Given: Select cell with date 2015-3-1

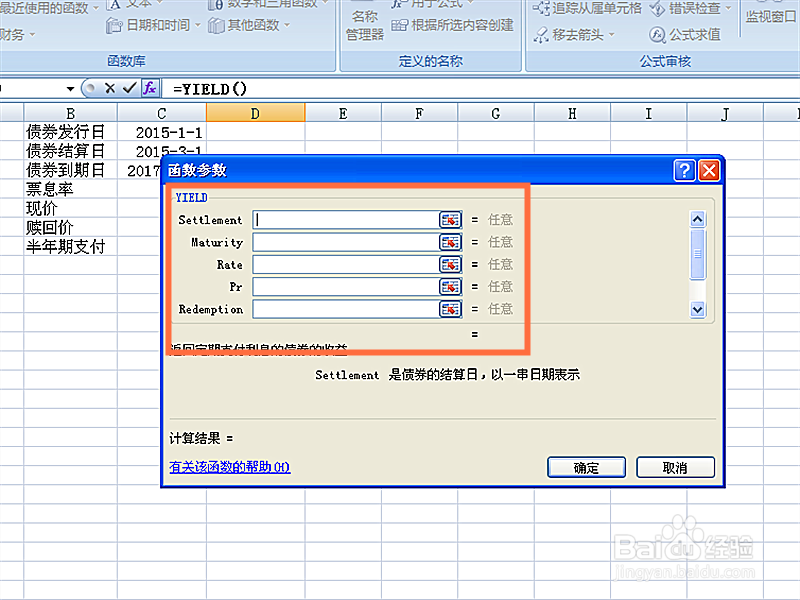Looking at the screenshot, I should pos(162,151).
